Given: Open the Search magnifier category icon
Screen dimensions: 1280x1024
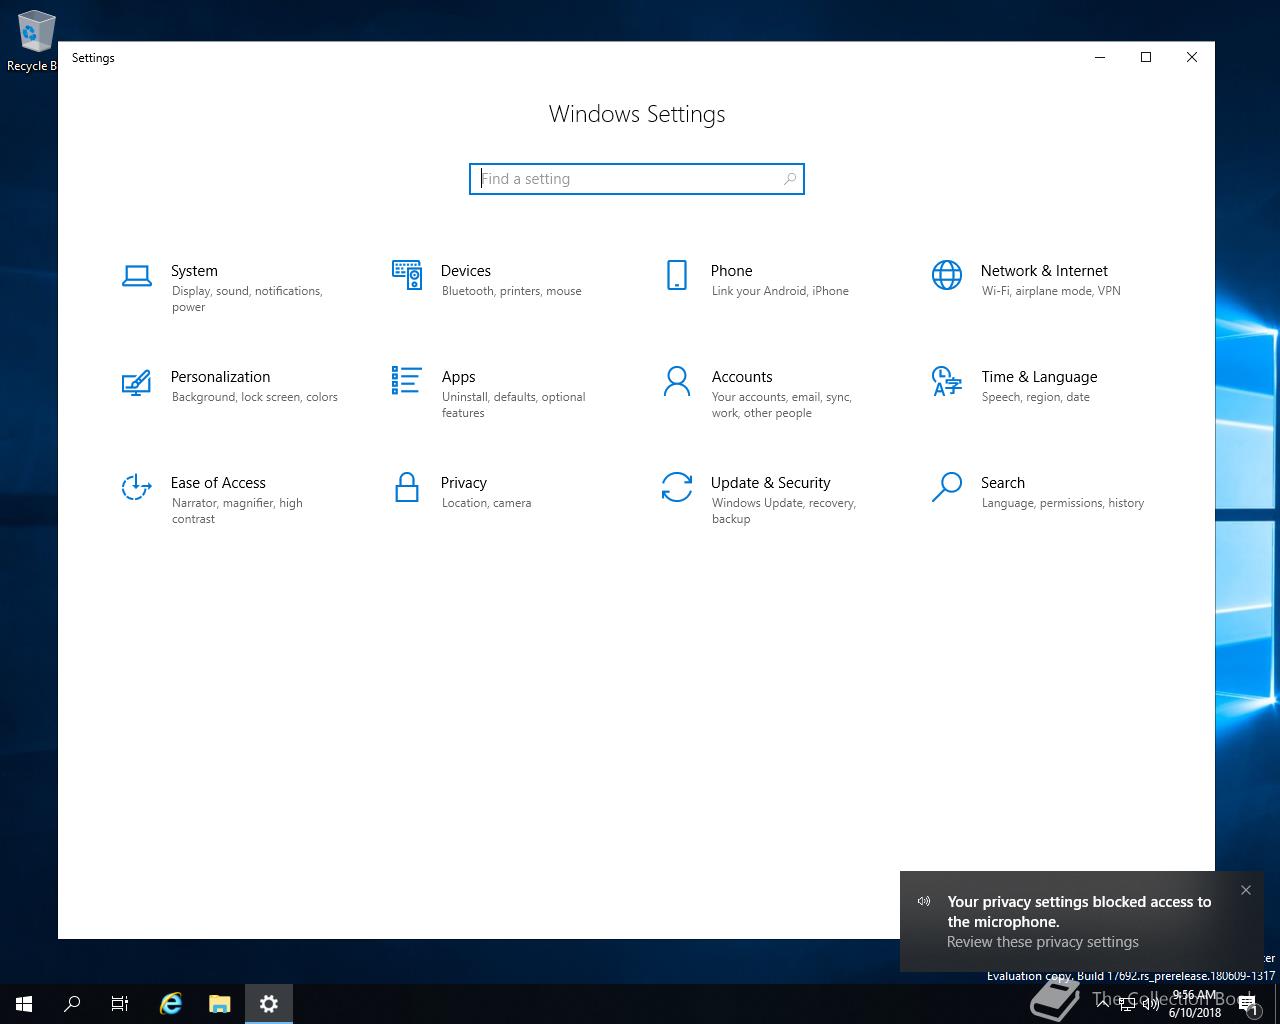Looking at the screenshot, I should click(947, 486).
